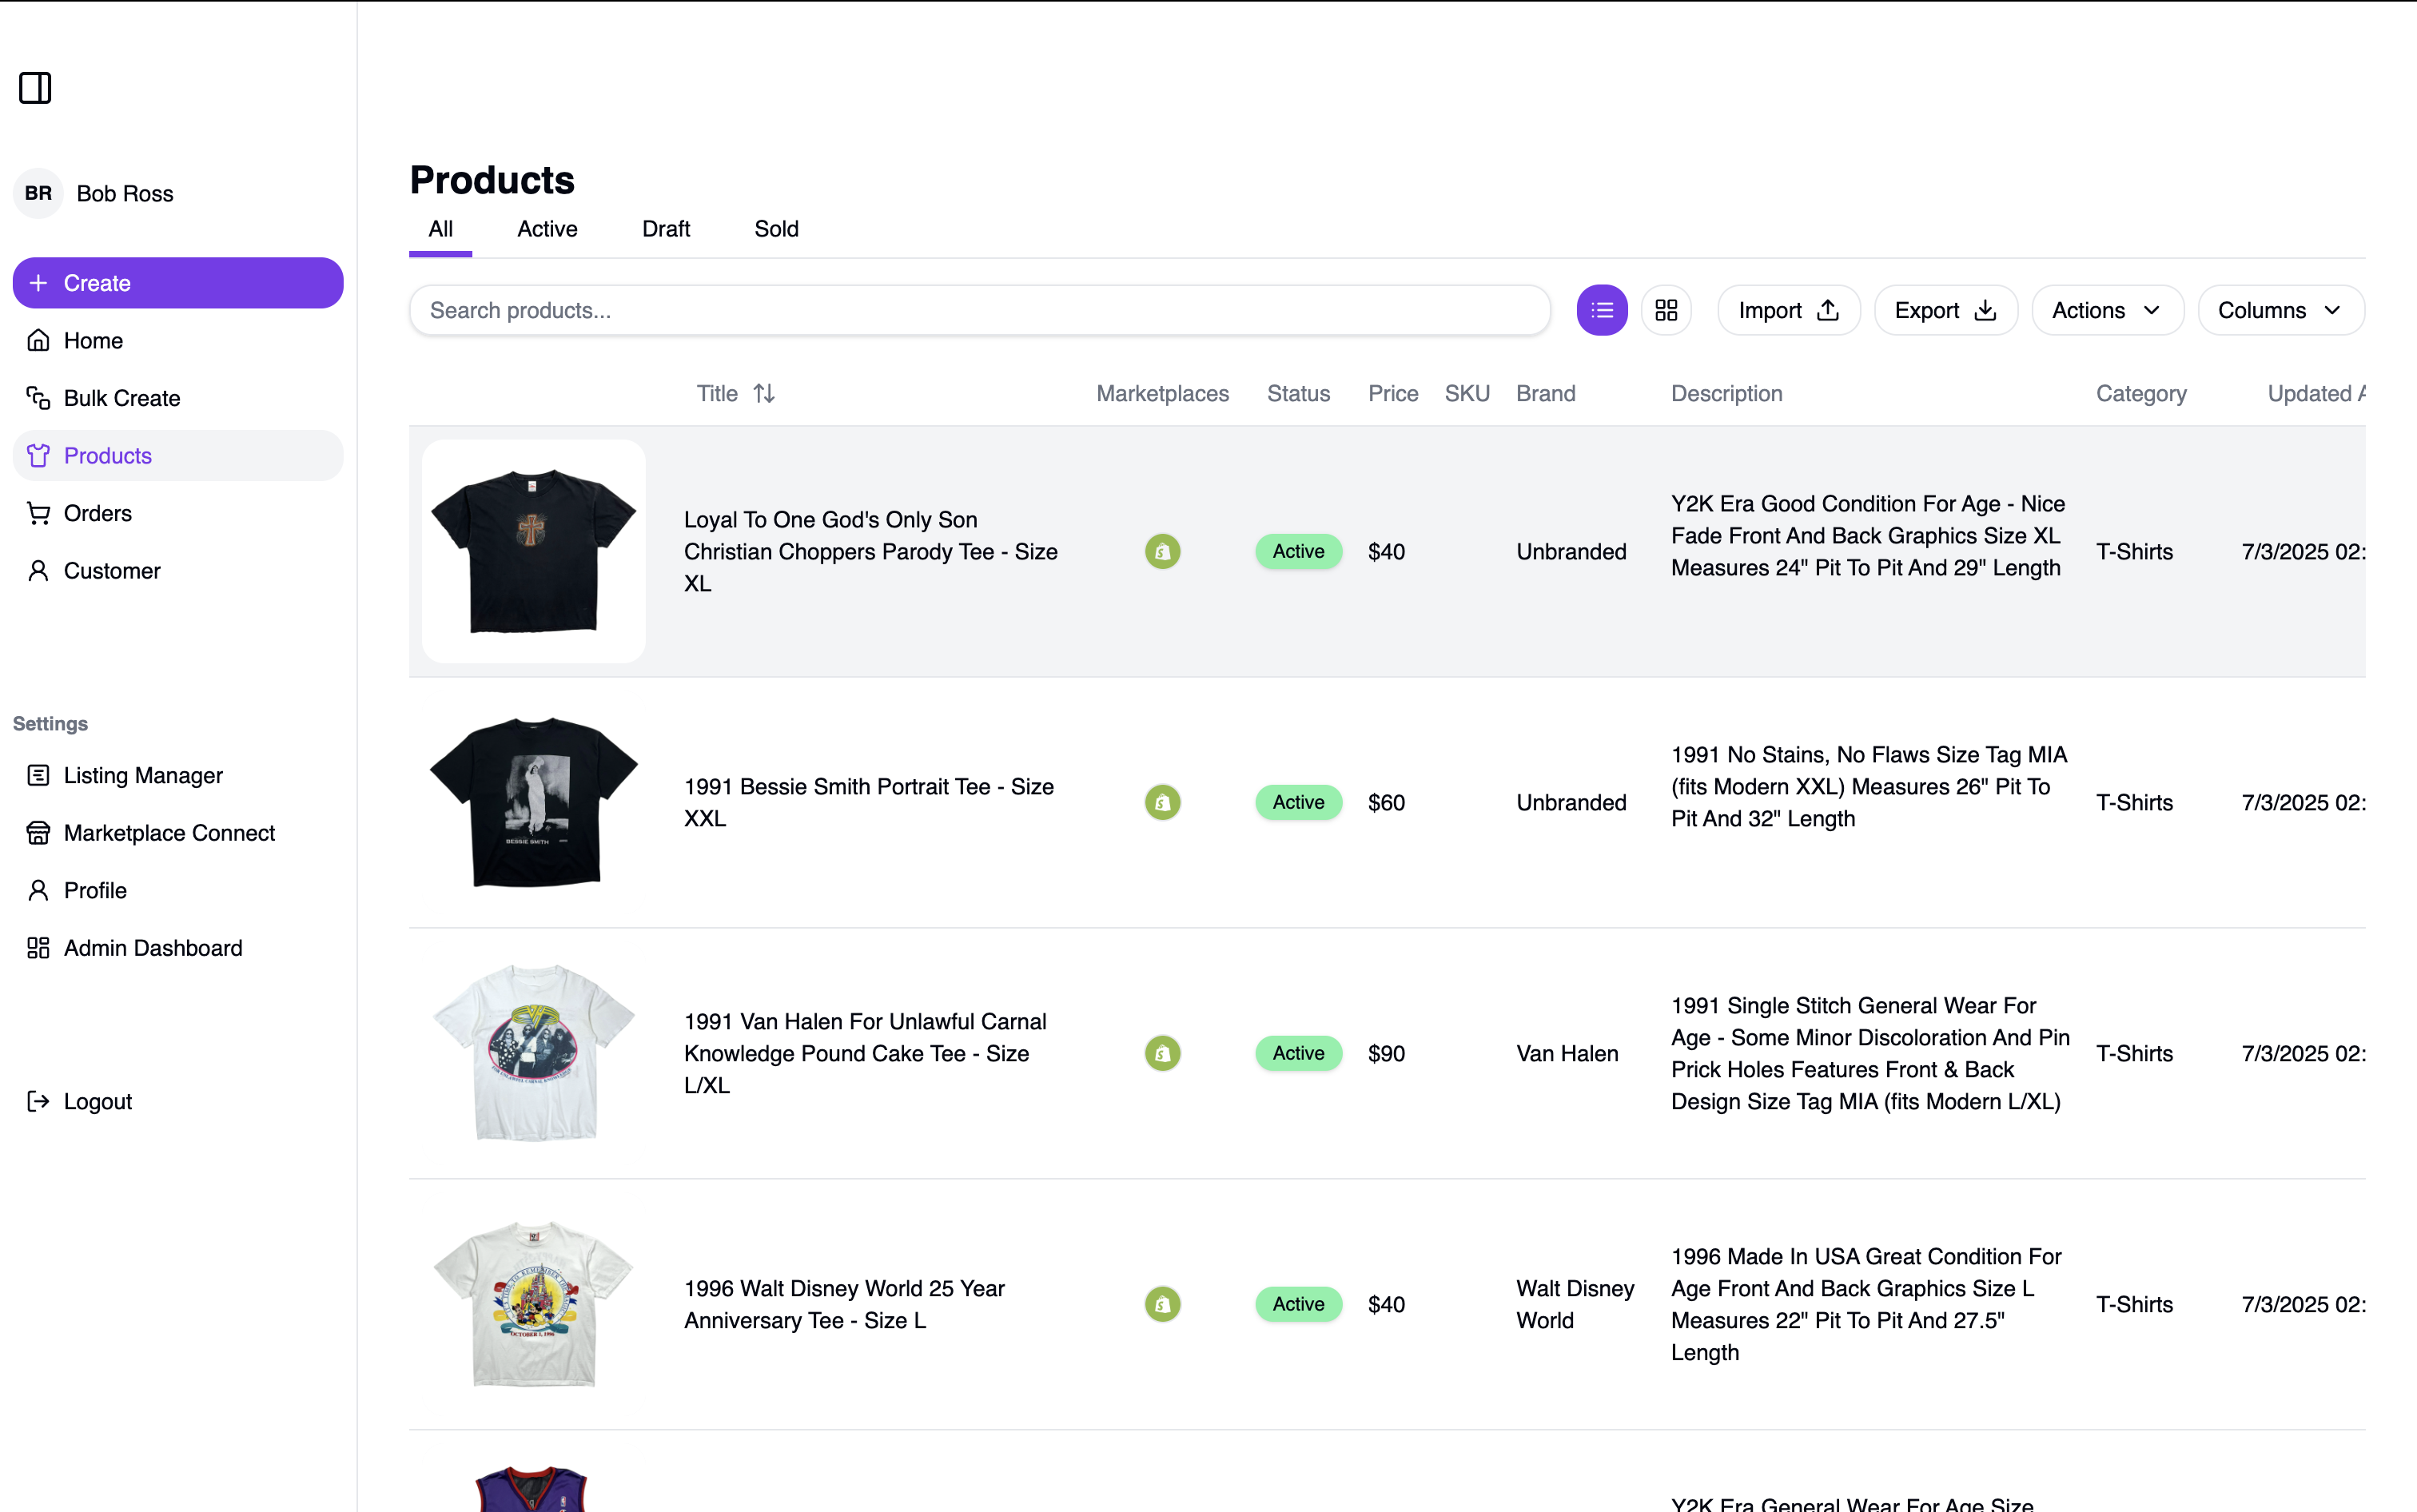2417x1512 pixels.
Task: Switch to list view
Action: coord(1602,310)
